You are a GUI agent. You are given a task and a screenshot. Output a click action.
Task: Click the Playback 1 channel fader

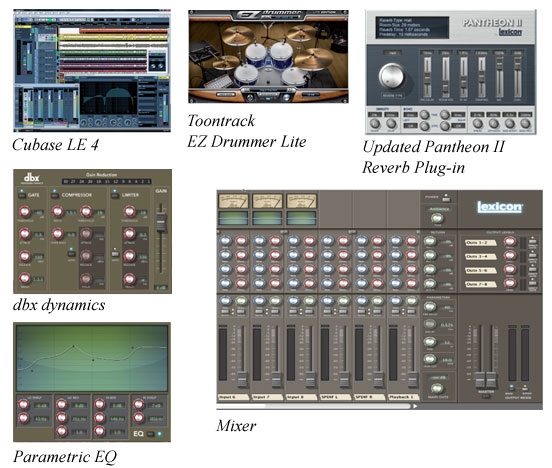point(412,379)
